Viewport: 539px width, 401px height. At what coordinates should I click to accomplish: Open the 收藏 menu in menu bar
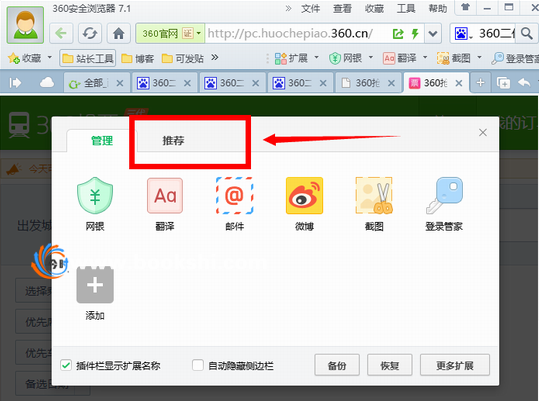(x=374, y=9)
